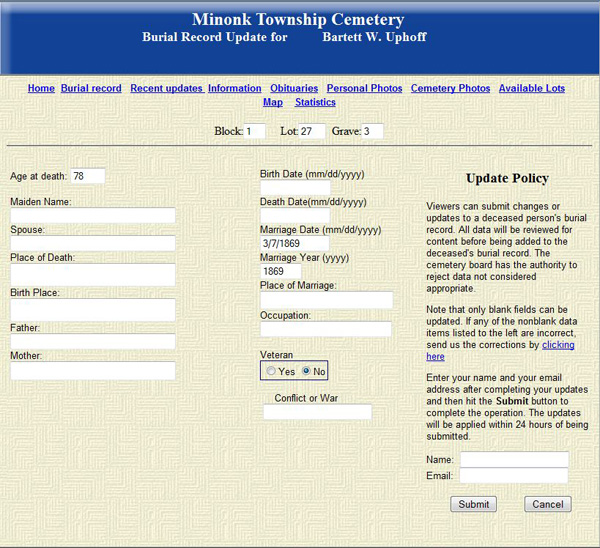Check Available Lots link

532,88
